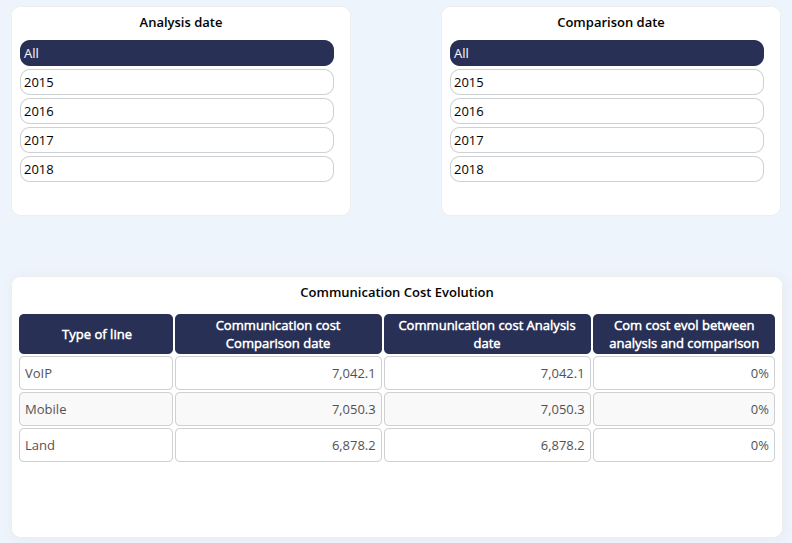Select the Land row label
The width and height of the screenshot is (792, 543).
pos(96,445)
